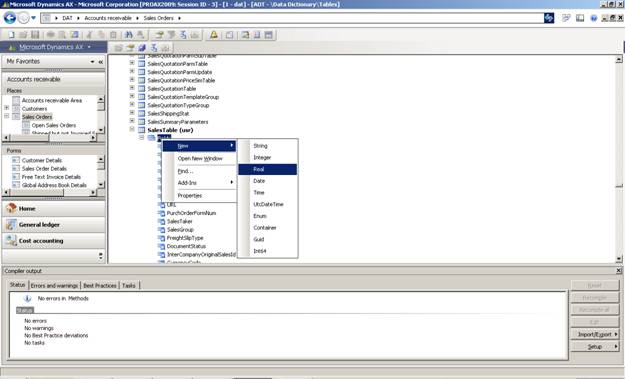This screenshot has height=379, width=625.
Task: Click the Home module house icon
Action: [11, 208]
